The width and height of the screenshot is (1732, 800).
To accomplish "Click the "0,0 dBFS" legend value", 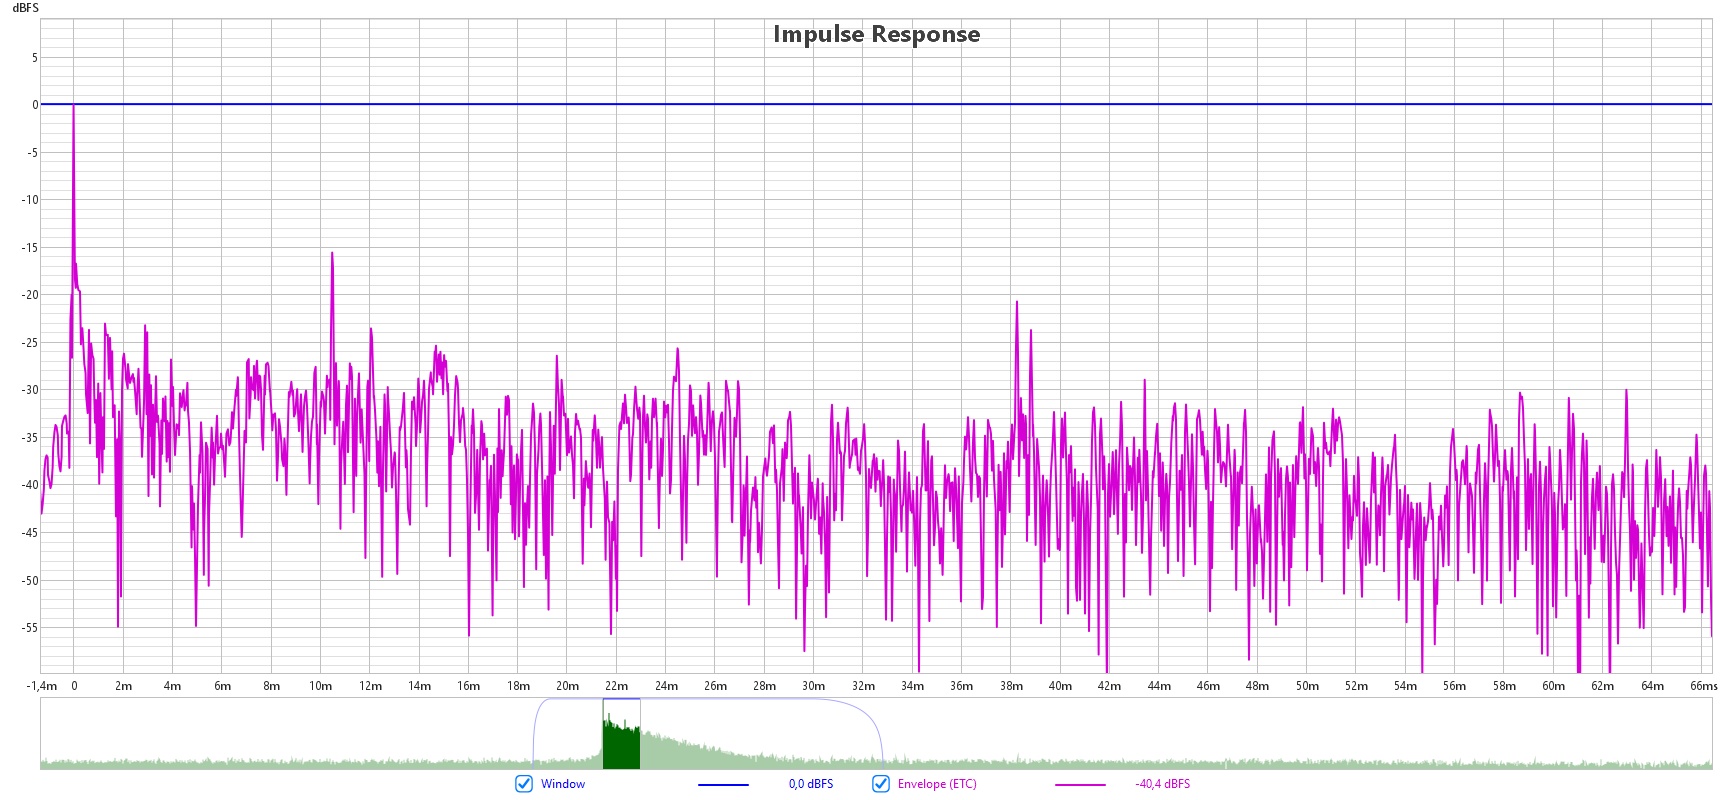I will coord(811,784).
